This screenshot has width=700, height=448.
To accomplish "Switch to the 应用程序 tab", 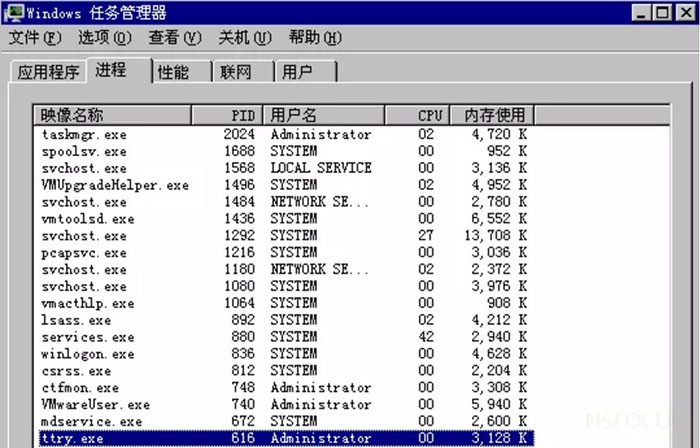I will [48, 72].
